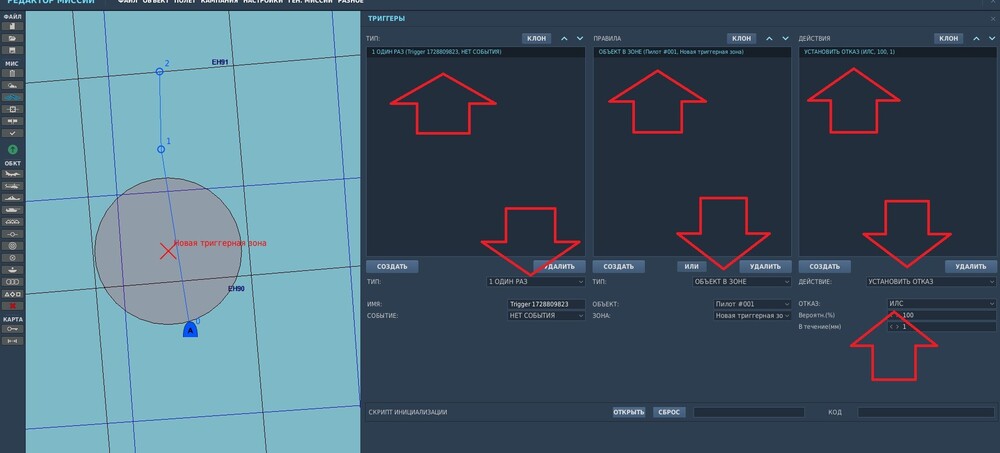The height and width of the screenshot is (453, 1000).
Task: Open the ДЕЙСТВИЕ dropdown 'УСТАНОВИТЬ ОТКАЗ'
Action: pos(931,281)
